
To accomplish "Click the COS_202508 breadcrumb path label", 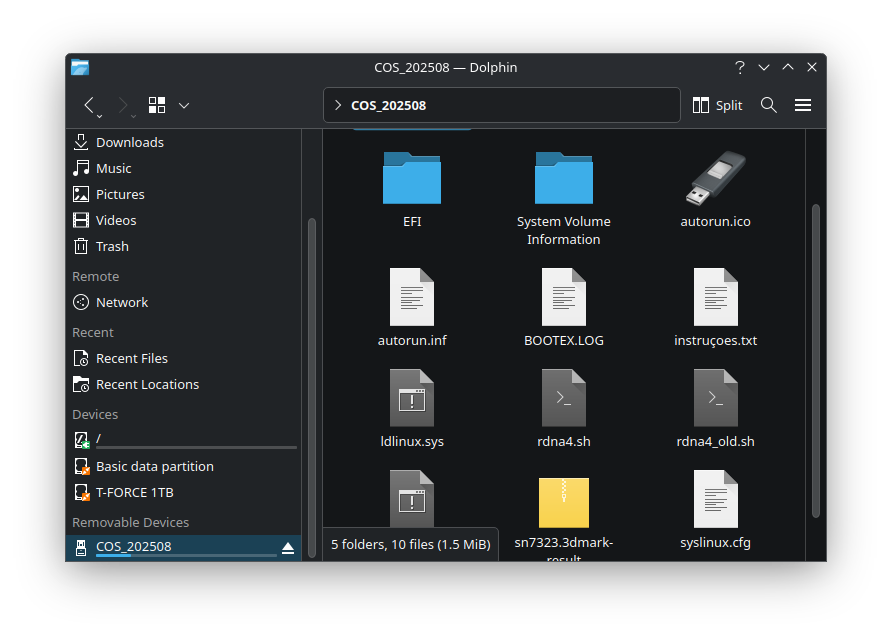I will [x=388, y=105].
